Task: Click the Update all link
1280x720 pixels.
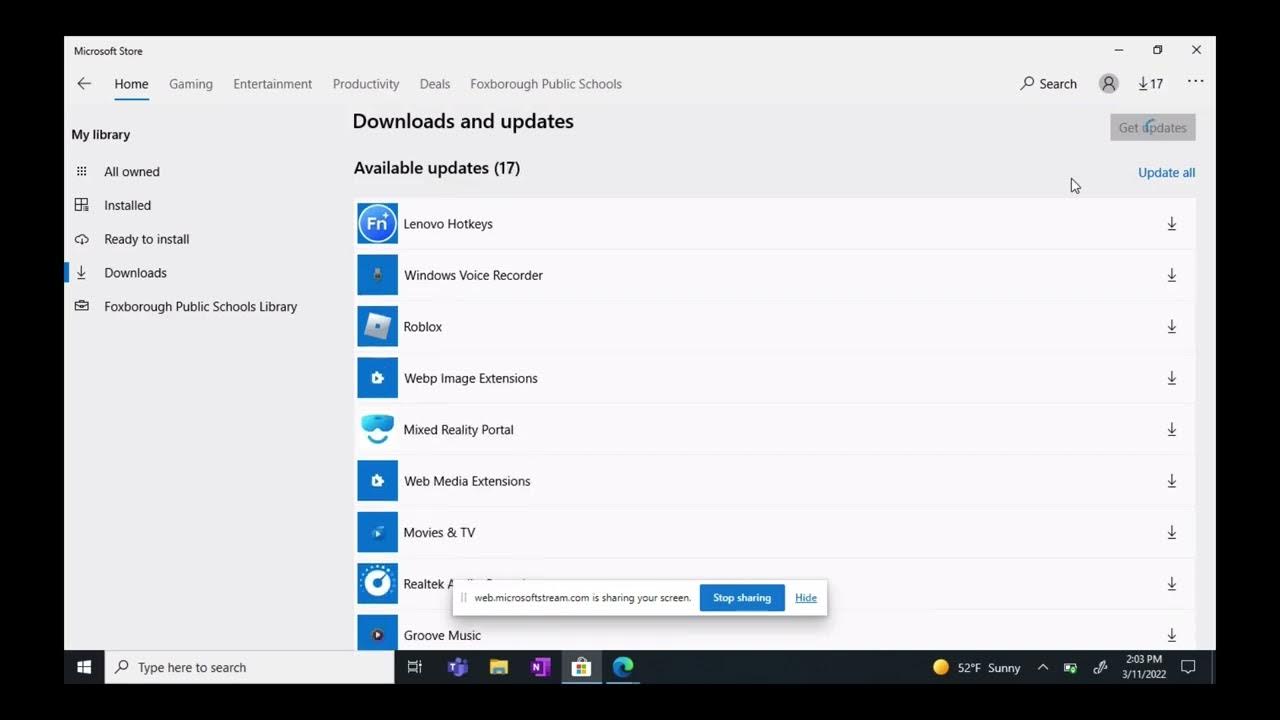Action: click(x=1167, y=172)
